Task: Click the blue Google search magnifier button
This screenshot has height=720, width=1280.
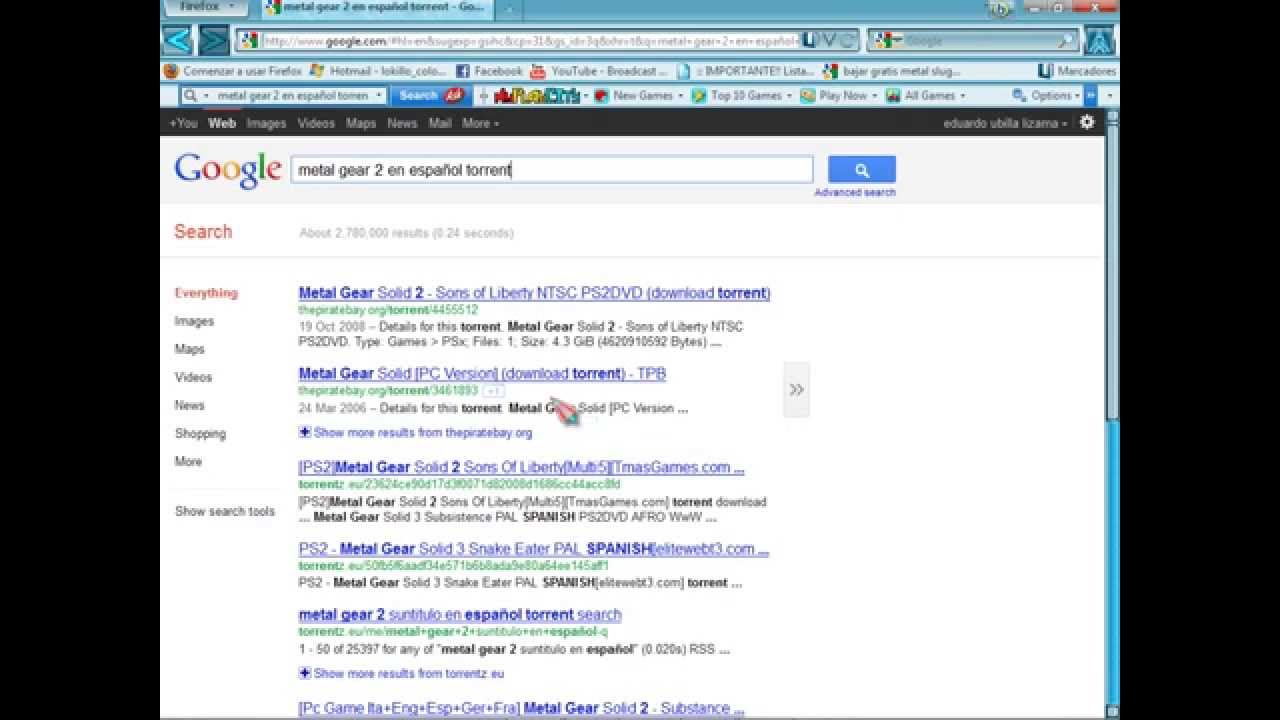Action: [x=862, y=170]
